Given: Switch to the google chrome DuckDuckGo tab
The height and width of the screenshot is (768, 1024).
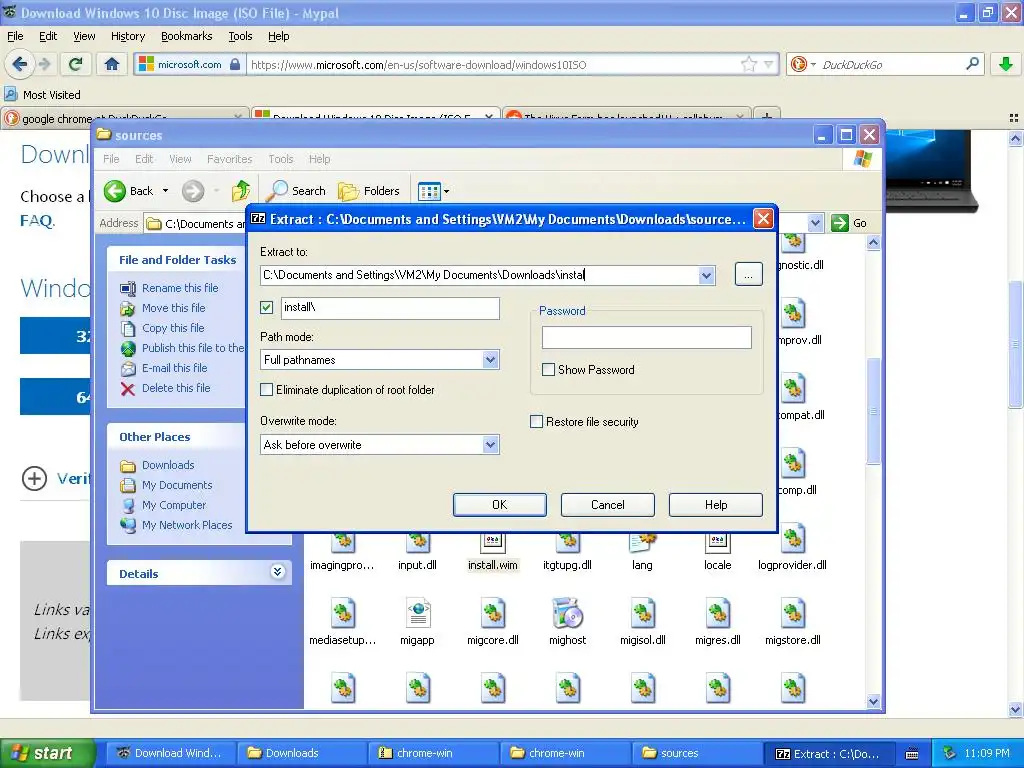Looking at the screenshot, I should 124,116.
